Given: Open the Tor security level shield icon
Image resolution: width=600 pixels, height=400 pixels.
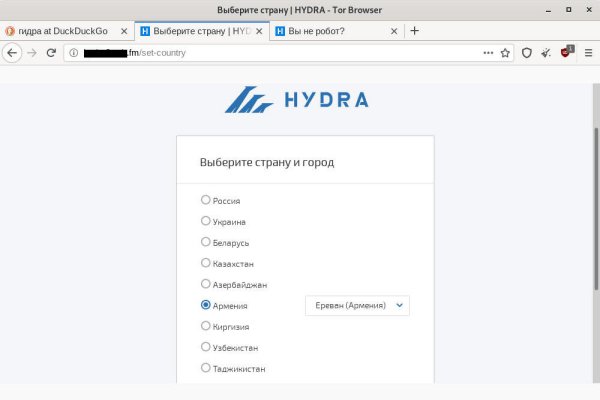Looking at the screenshot, I should tap(527, 52).
